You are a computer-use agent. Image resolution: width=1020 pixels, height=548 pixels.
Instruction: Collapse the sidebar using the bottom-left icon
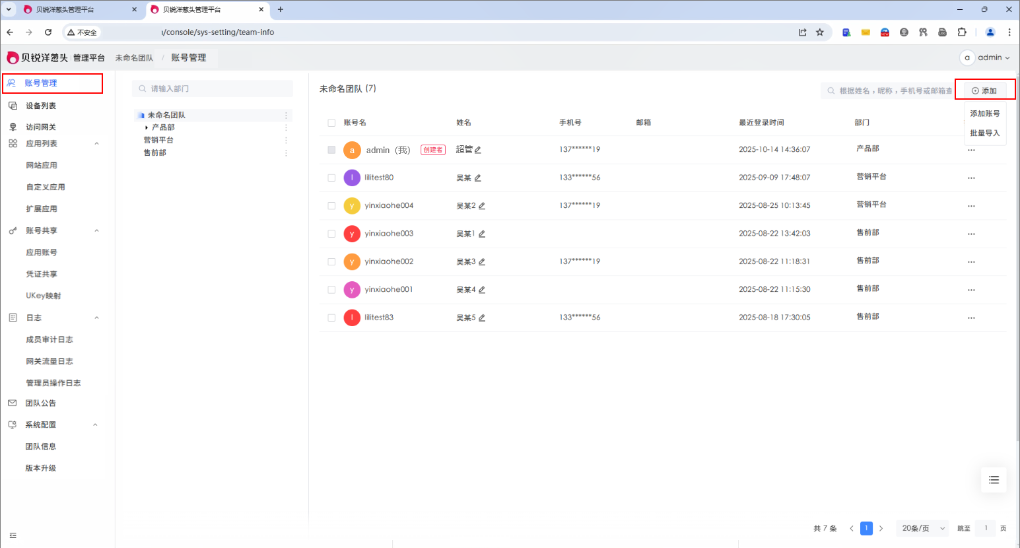13,536
